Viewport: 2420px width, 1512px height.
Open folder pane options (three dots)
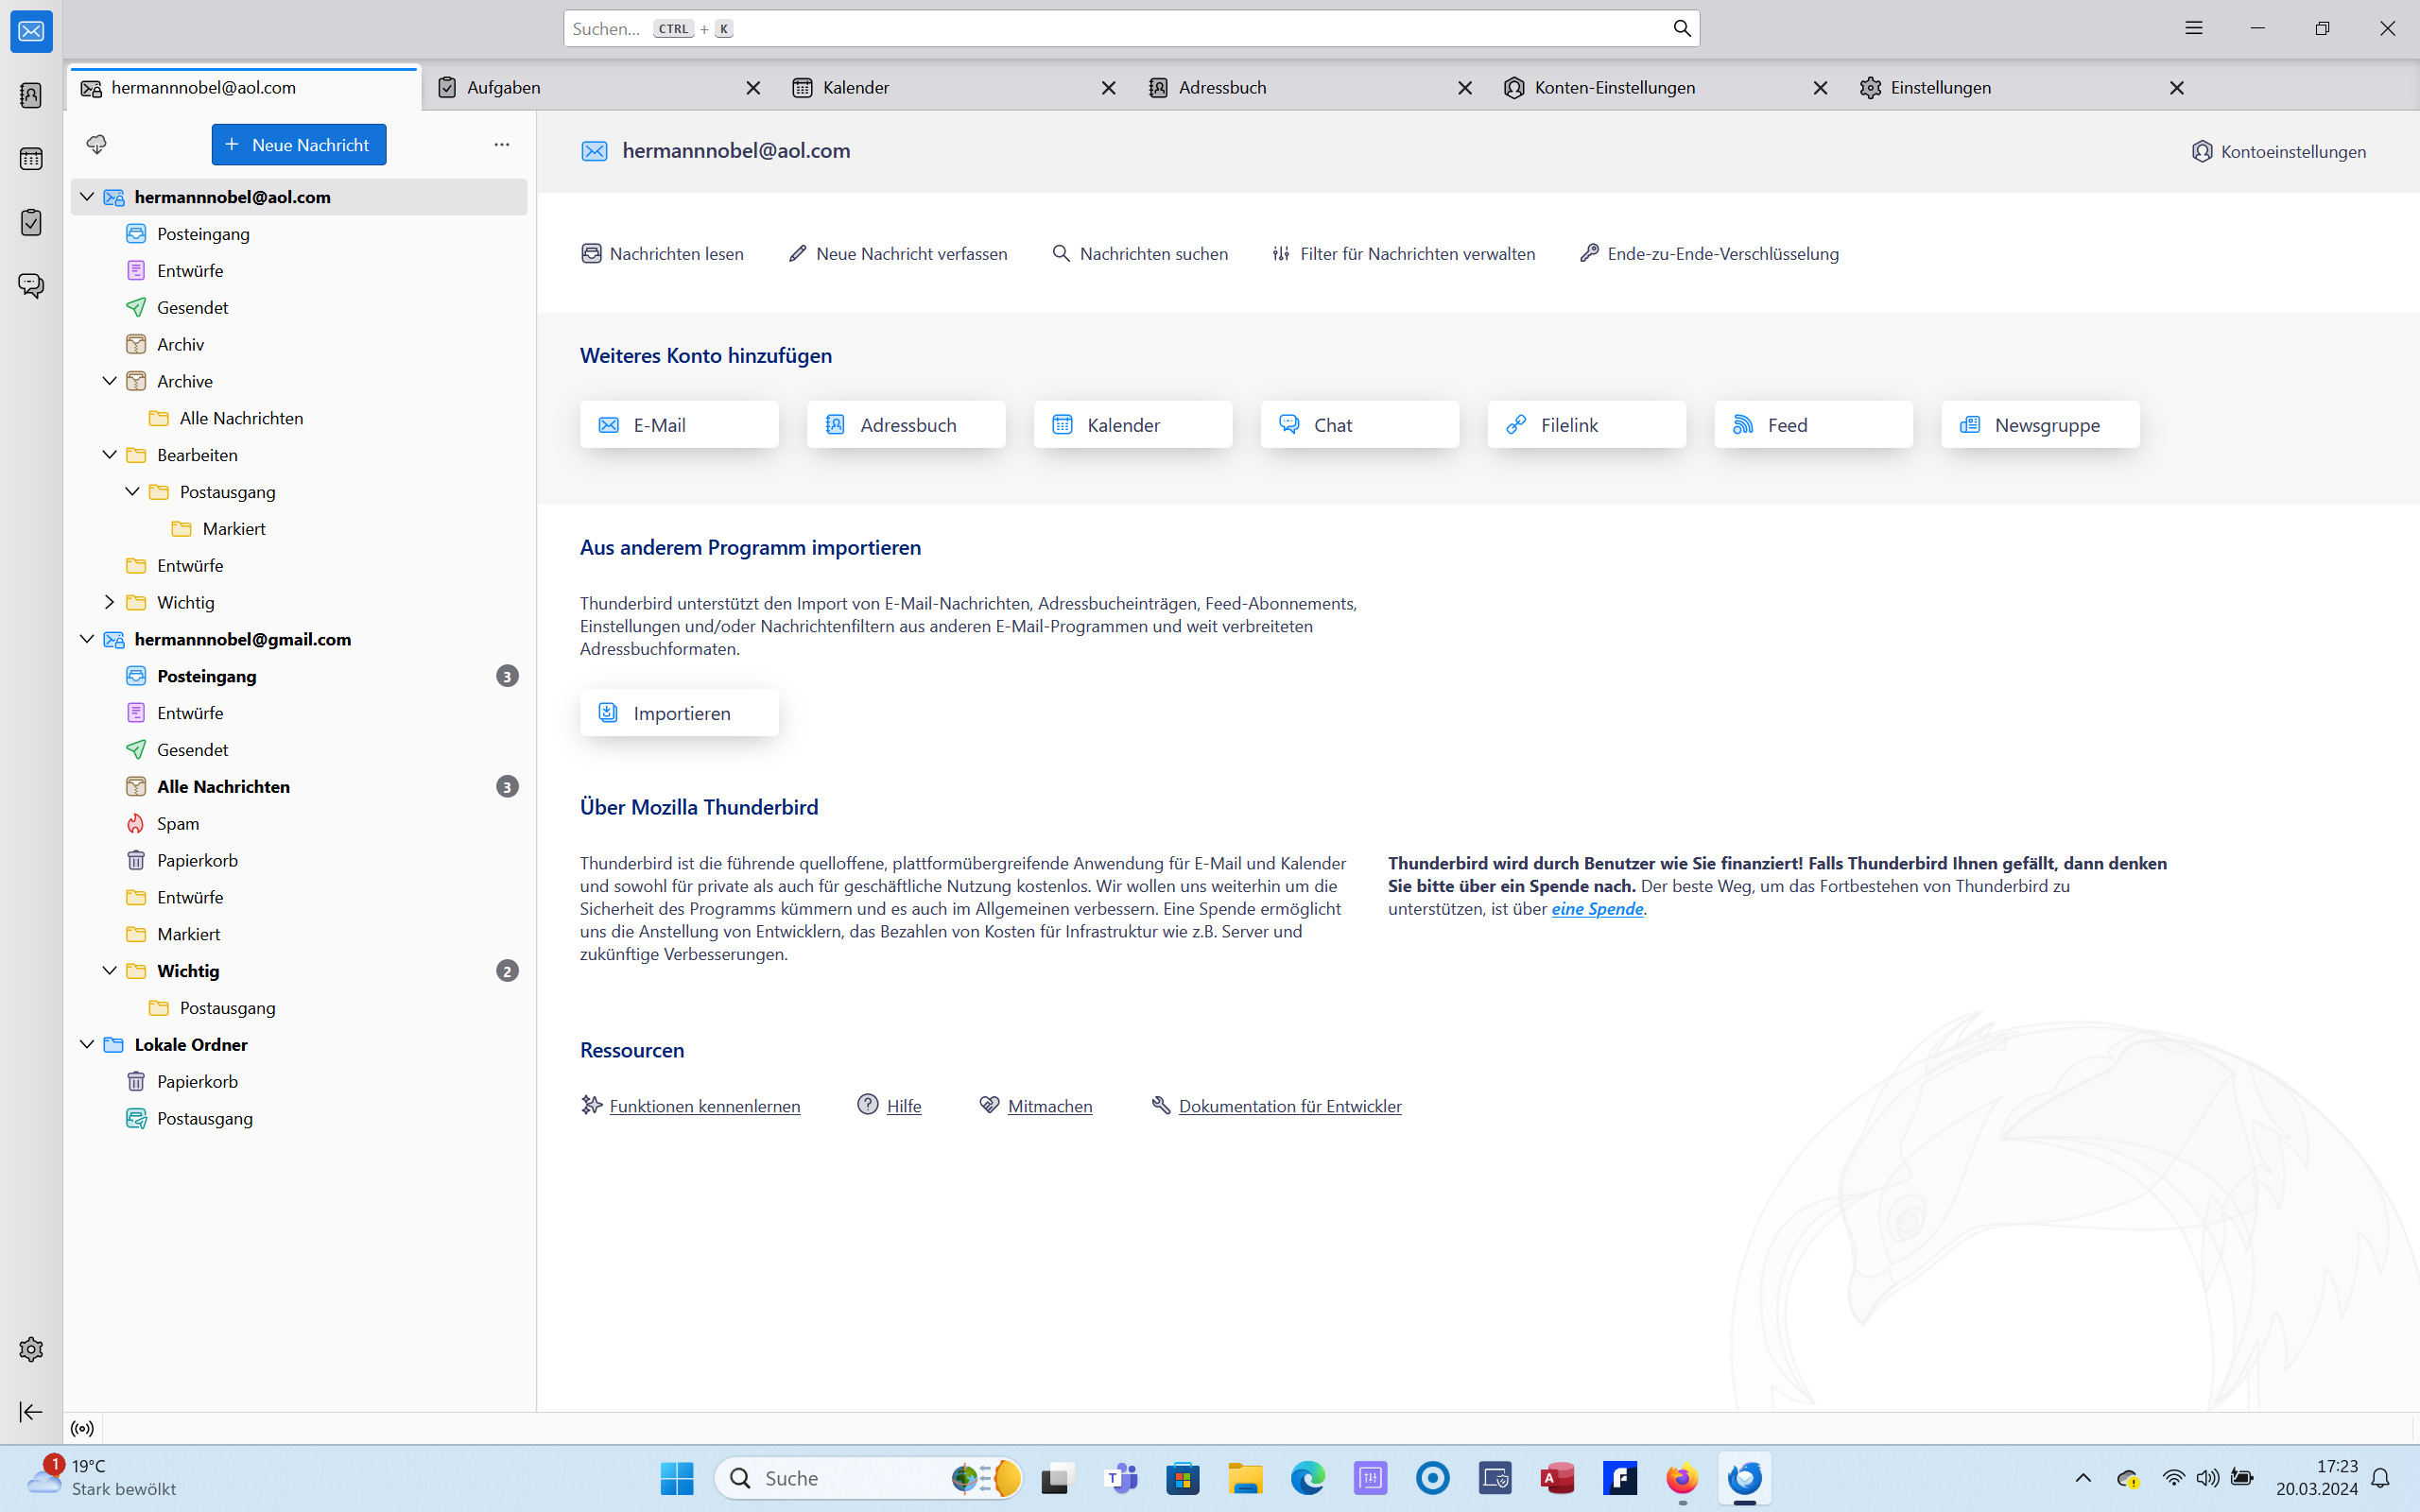(x=502, y=145)
